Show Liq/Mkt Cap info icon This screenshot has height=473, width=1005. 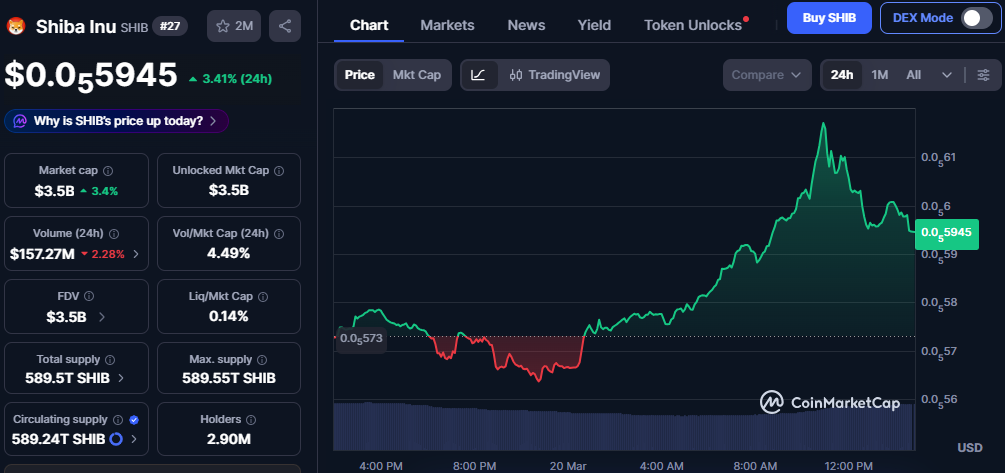tap(263, 297)
